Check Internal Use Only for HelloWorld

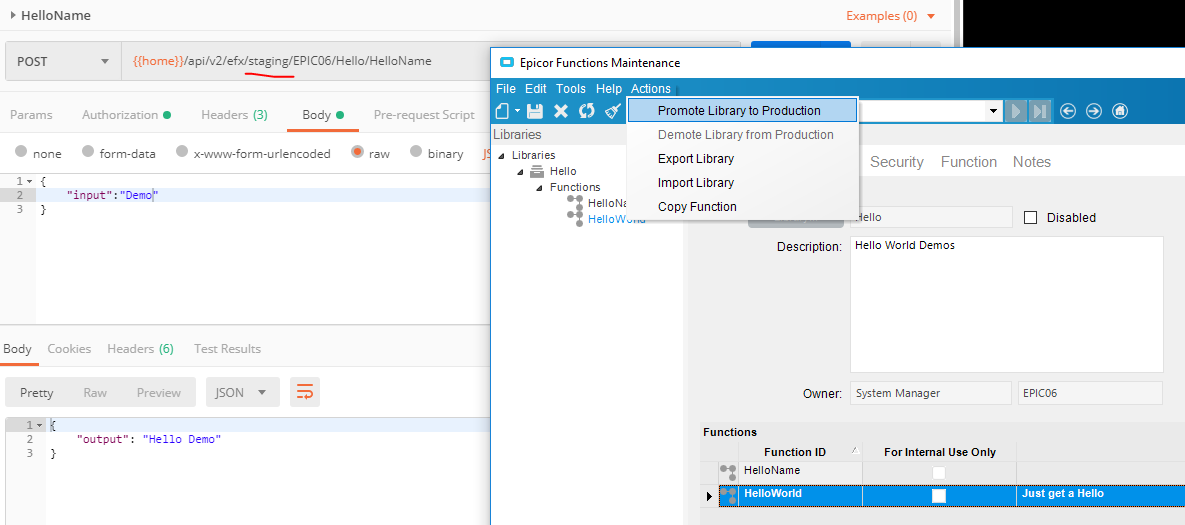click(939, 496)
